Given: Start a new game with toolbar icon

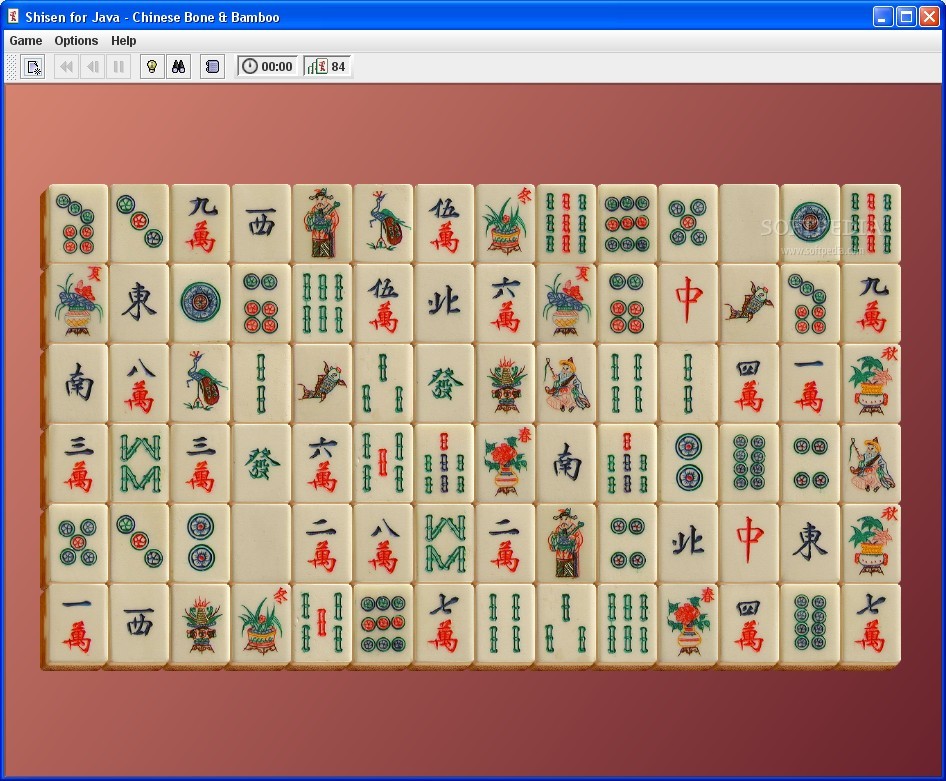Looking at the screenshot, I should click(x=33, y=66).
